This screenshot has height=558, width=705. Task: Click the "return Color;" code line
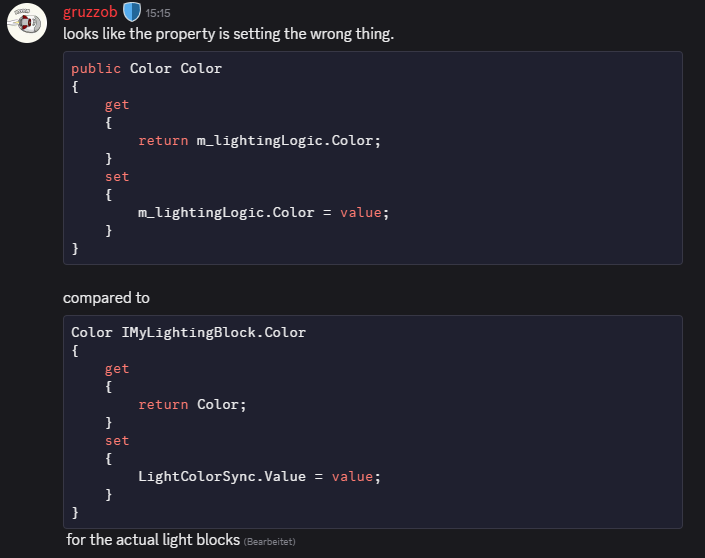(x=192, y=404)
